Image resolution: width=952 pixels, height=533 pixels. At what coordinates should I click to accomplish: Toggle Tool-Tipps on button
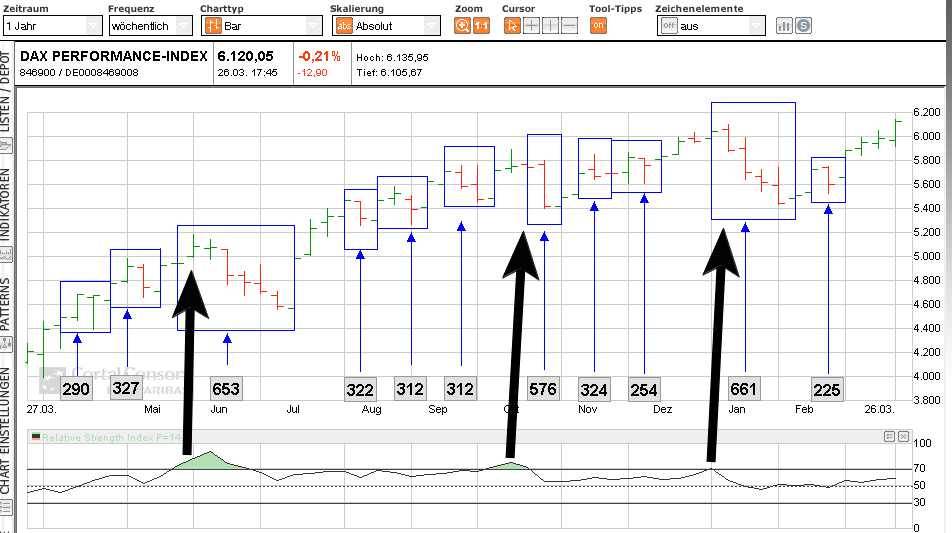tap(598, 25)
